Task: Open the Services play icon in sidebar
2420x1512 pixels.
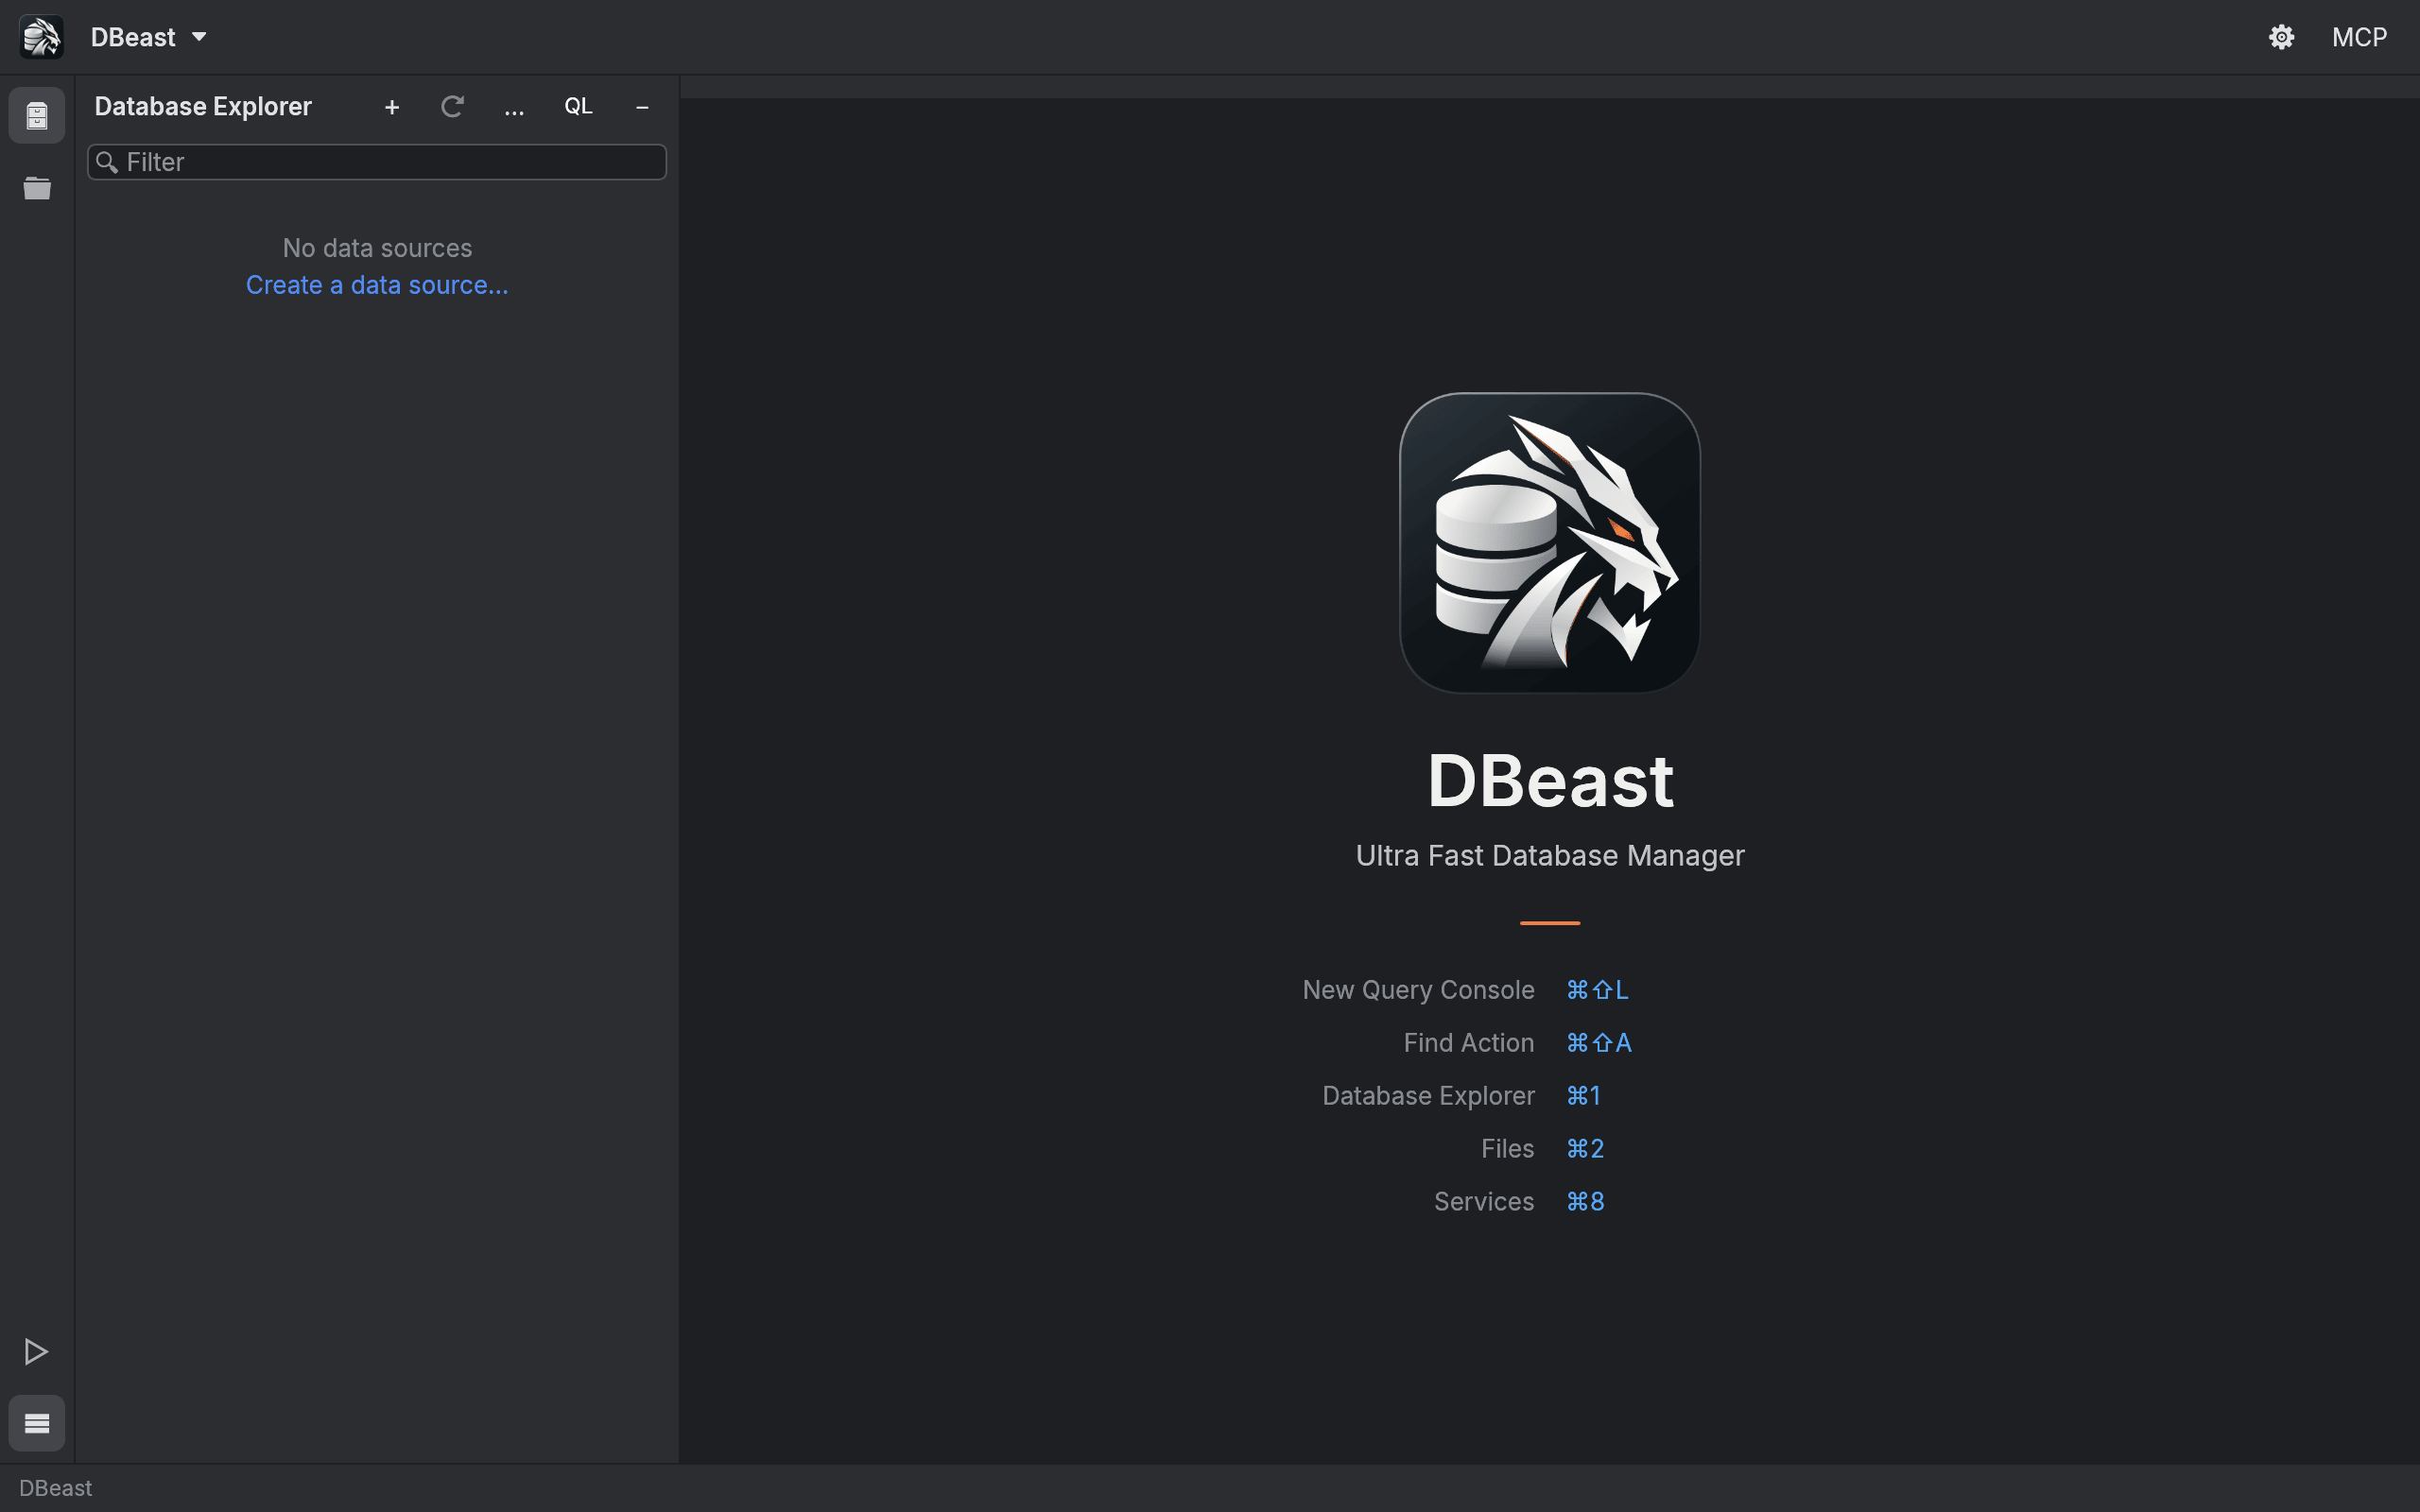Action: pos(37,1351)
